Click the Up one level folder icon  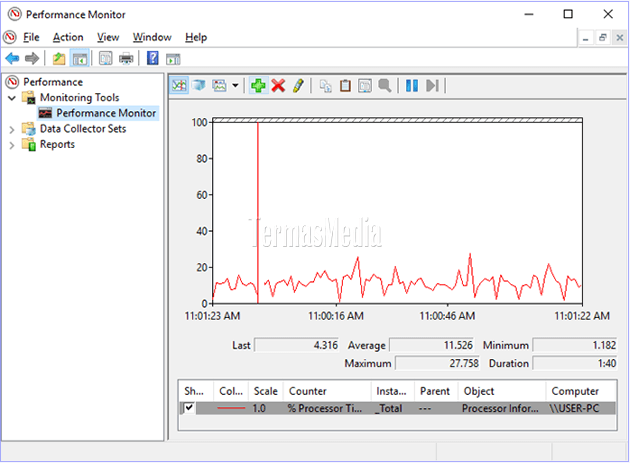(59, 59)
